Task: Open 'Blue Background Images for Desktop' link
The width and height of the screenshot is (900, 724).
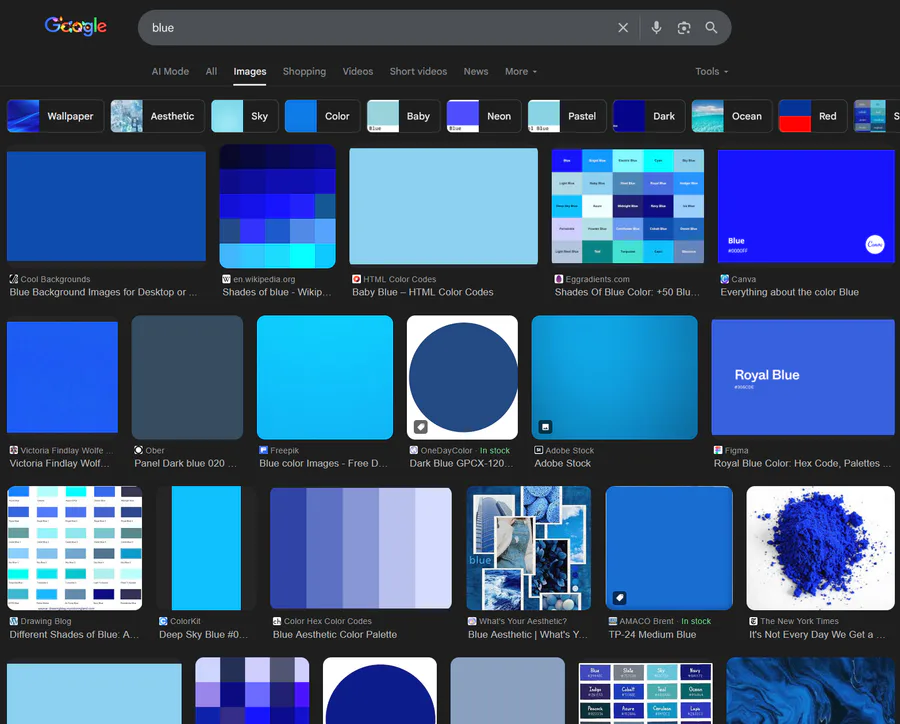Action: point(103,292)
